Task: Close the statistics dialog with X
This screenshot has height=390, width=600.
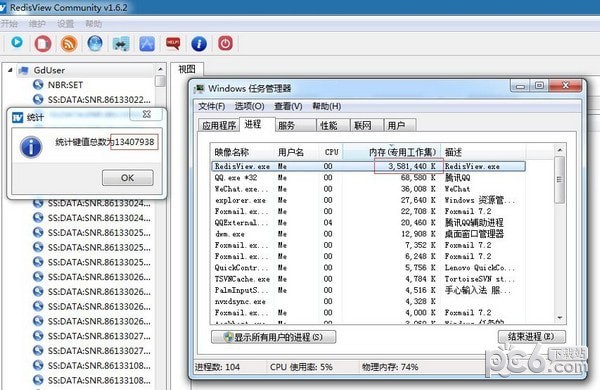Action: tap(147, 114)
